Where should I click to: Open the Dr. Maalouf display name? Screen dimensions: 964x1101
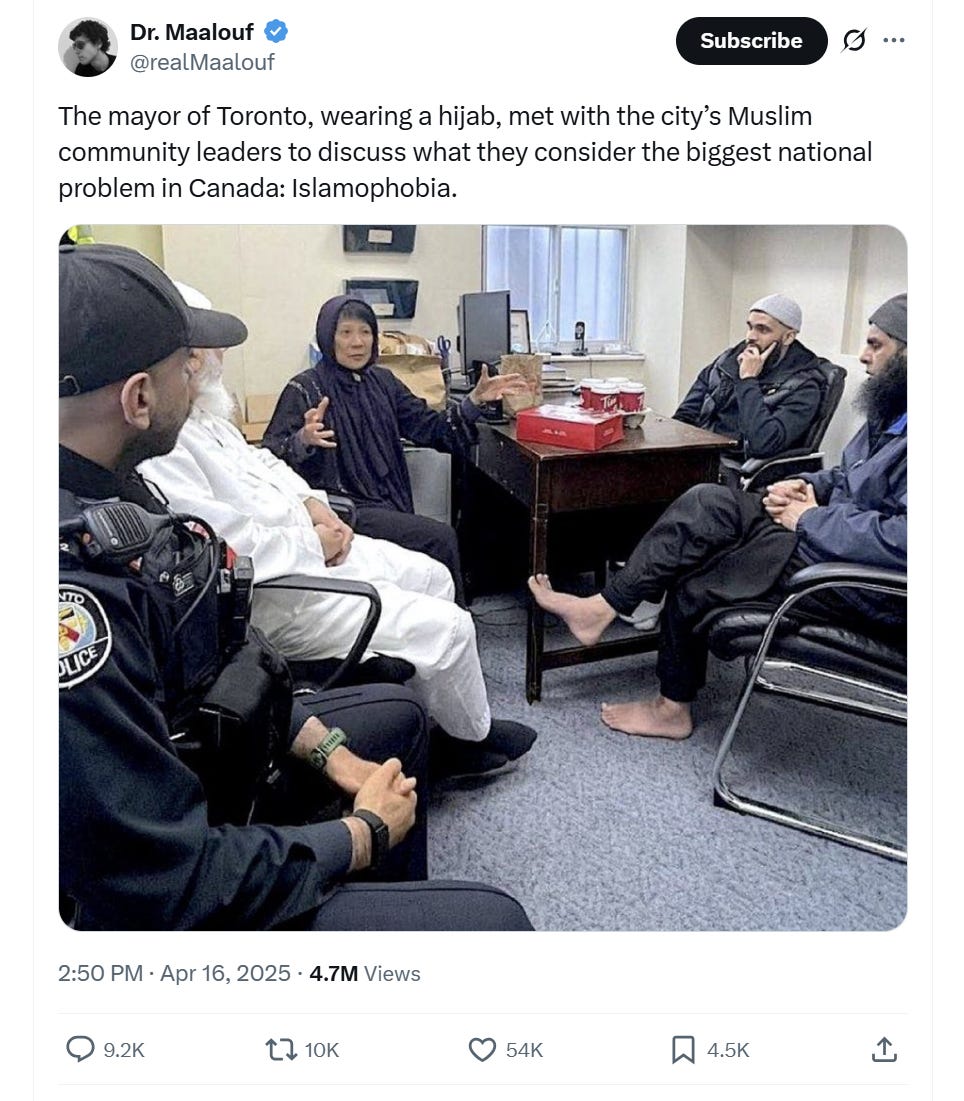click(192, 32)
